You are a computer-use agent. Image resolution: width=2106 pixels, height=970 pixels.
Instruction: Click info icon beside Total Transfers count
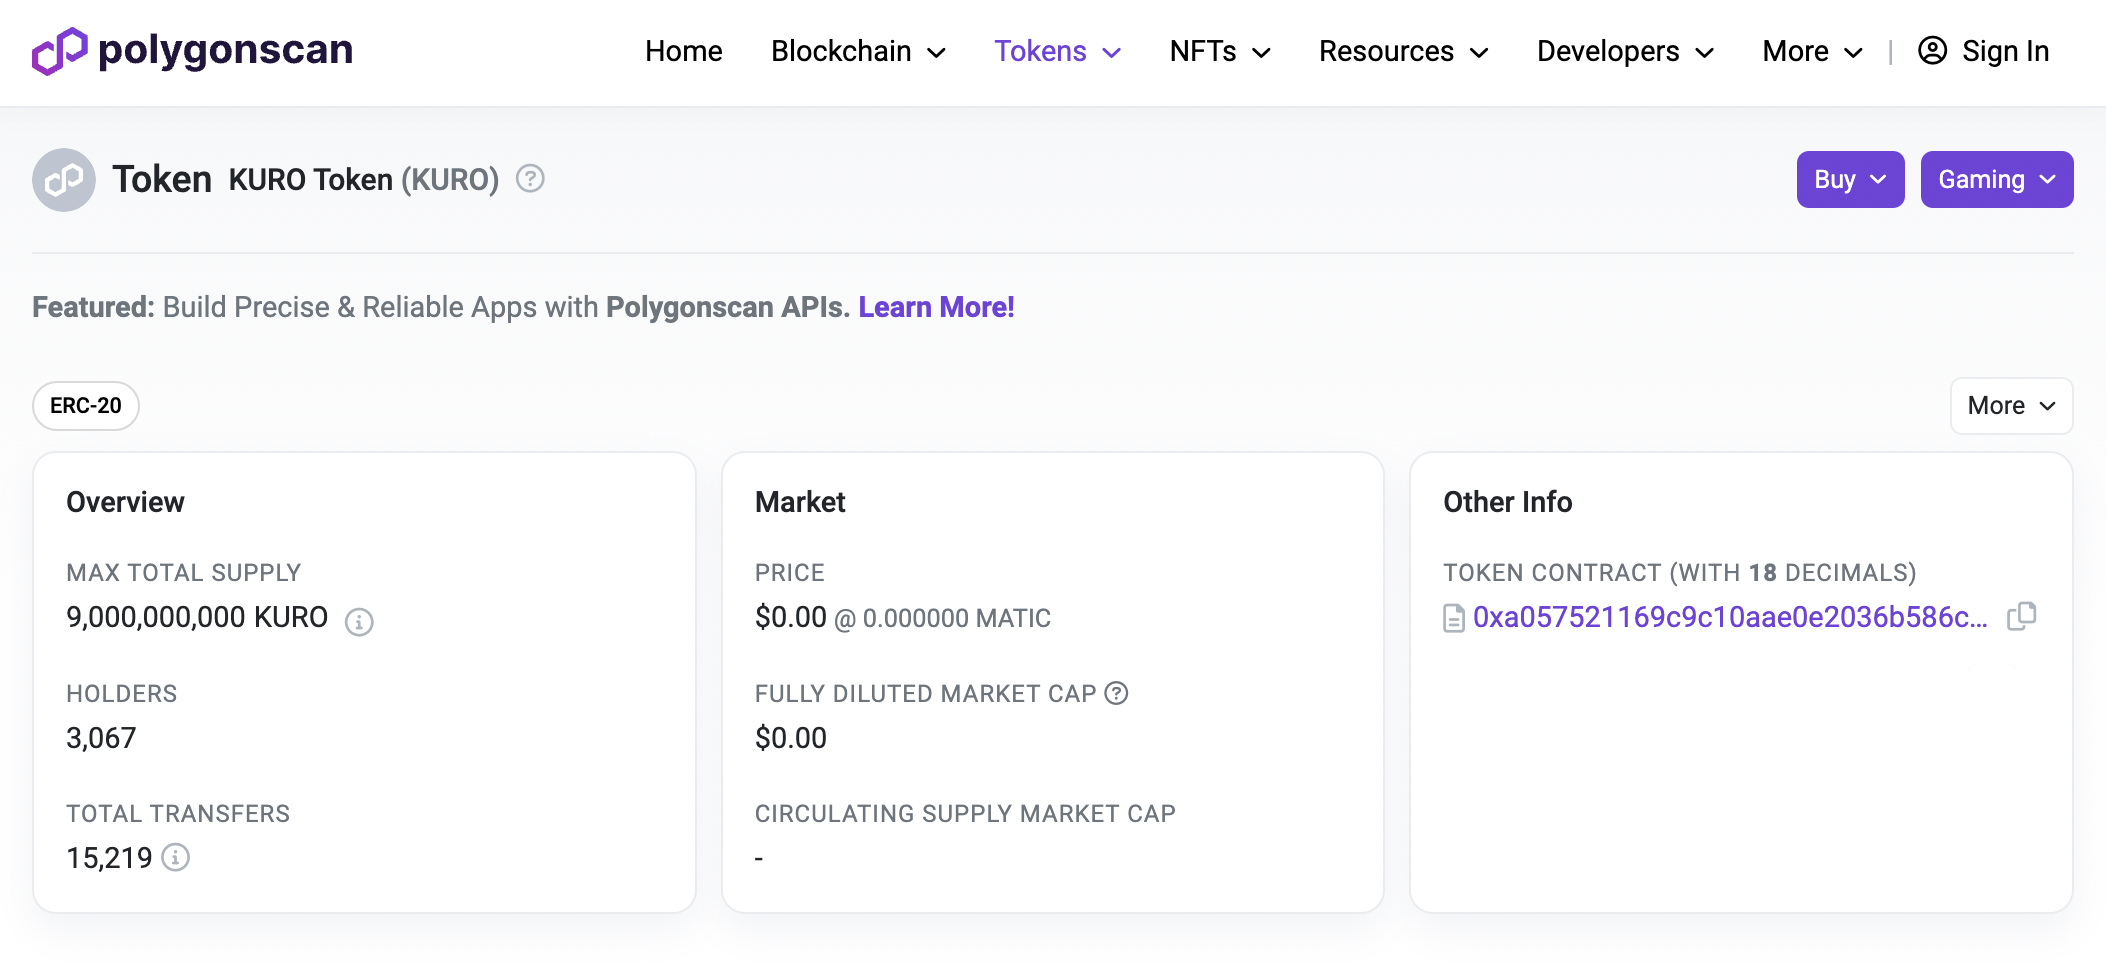coord(176,858)
